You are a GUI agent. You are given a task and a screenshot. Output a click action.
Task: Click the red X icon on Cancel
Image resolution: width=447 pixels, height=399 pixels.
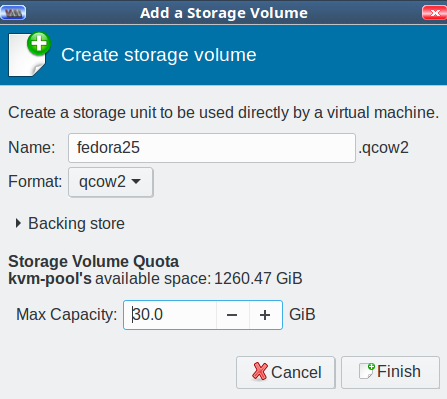(260, 371)
